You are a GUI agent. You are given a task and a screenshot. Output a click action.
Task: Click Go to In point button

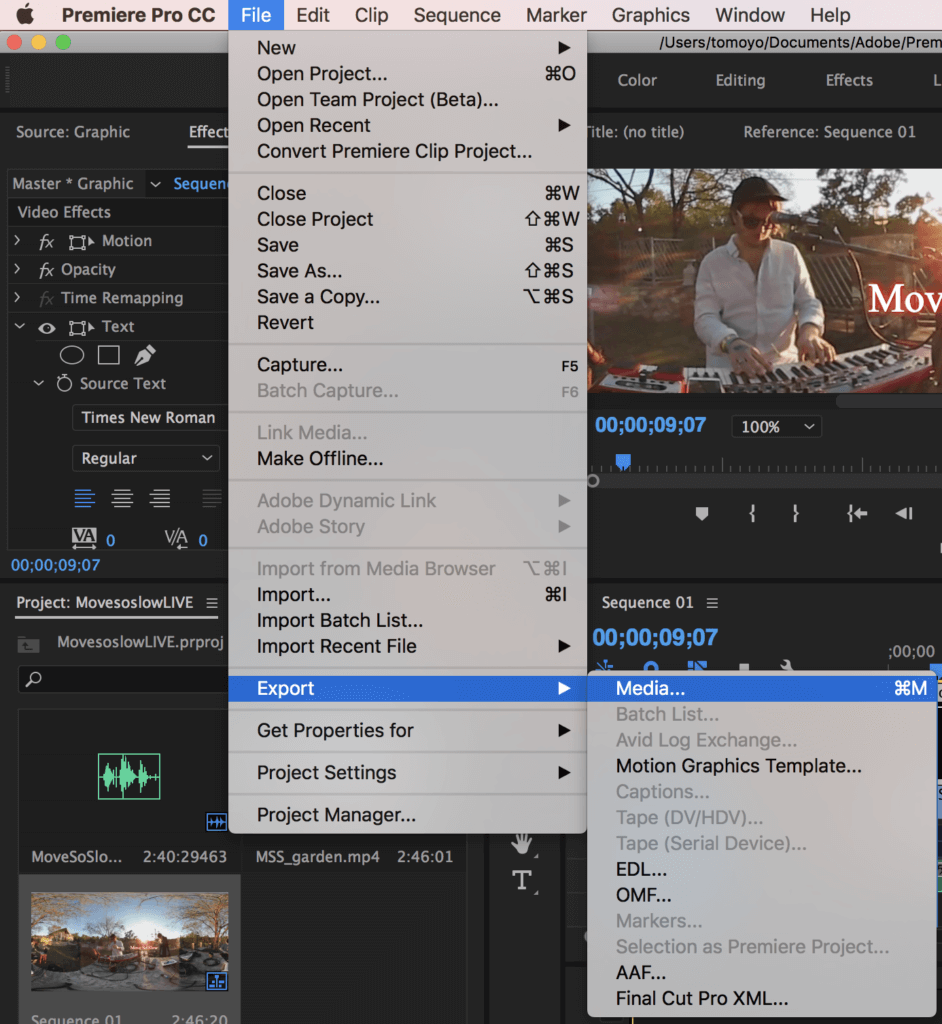point(856,514)
